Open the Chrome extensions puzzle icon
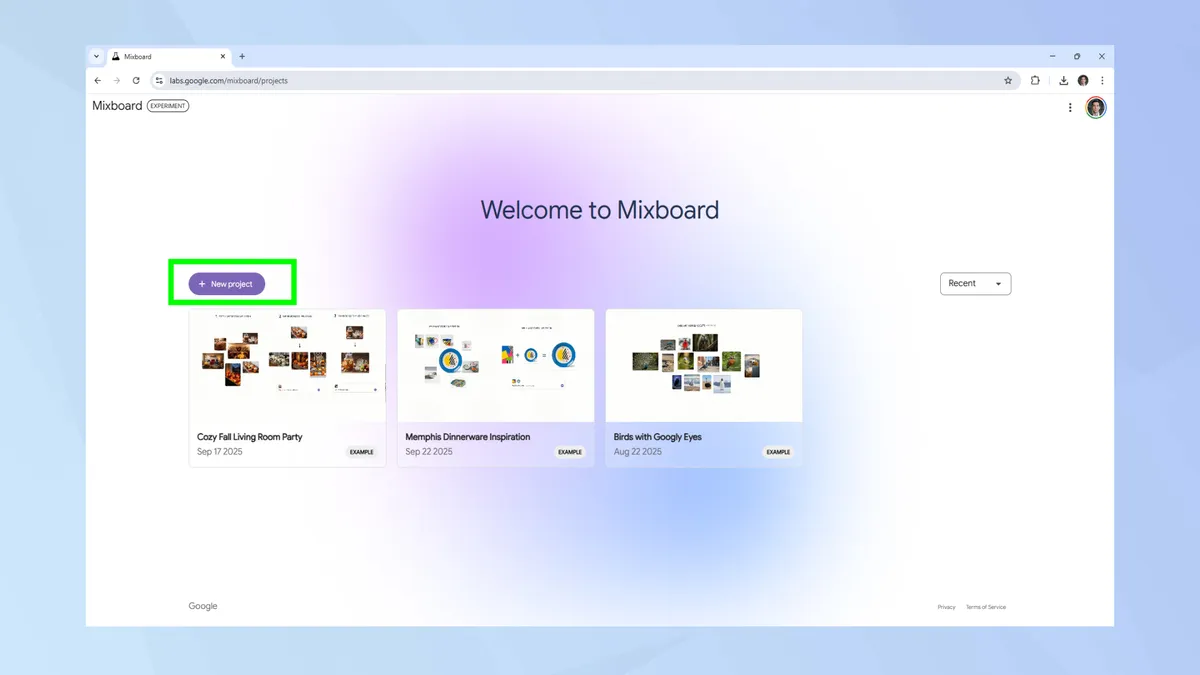The height and width of the screenshot is (675, 1200). (x=1035, y=80)
